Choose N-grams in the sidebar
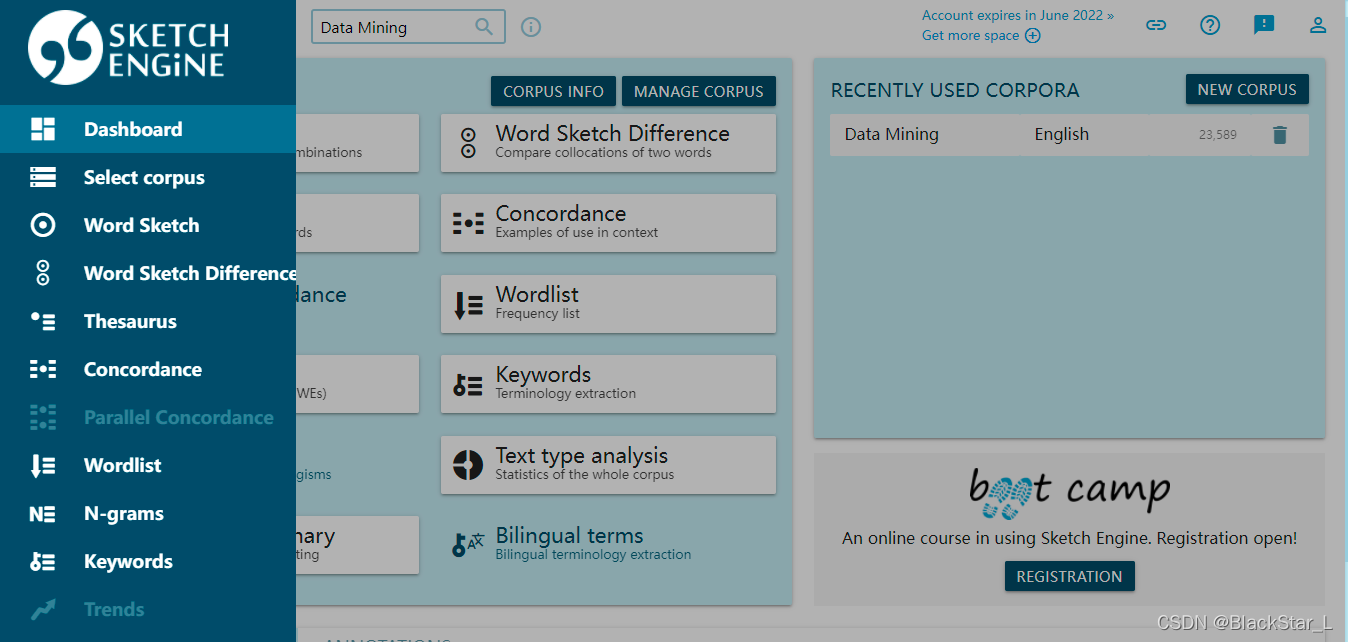This screenshot has width=1348, height=642. pyautogui.click(x=148, y=513)
